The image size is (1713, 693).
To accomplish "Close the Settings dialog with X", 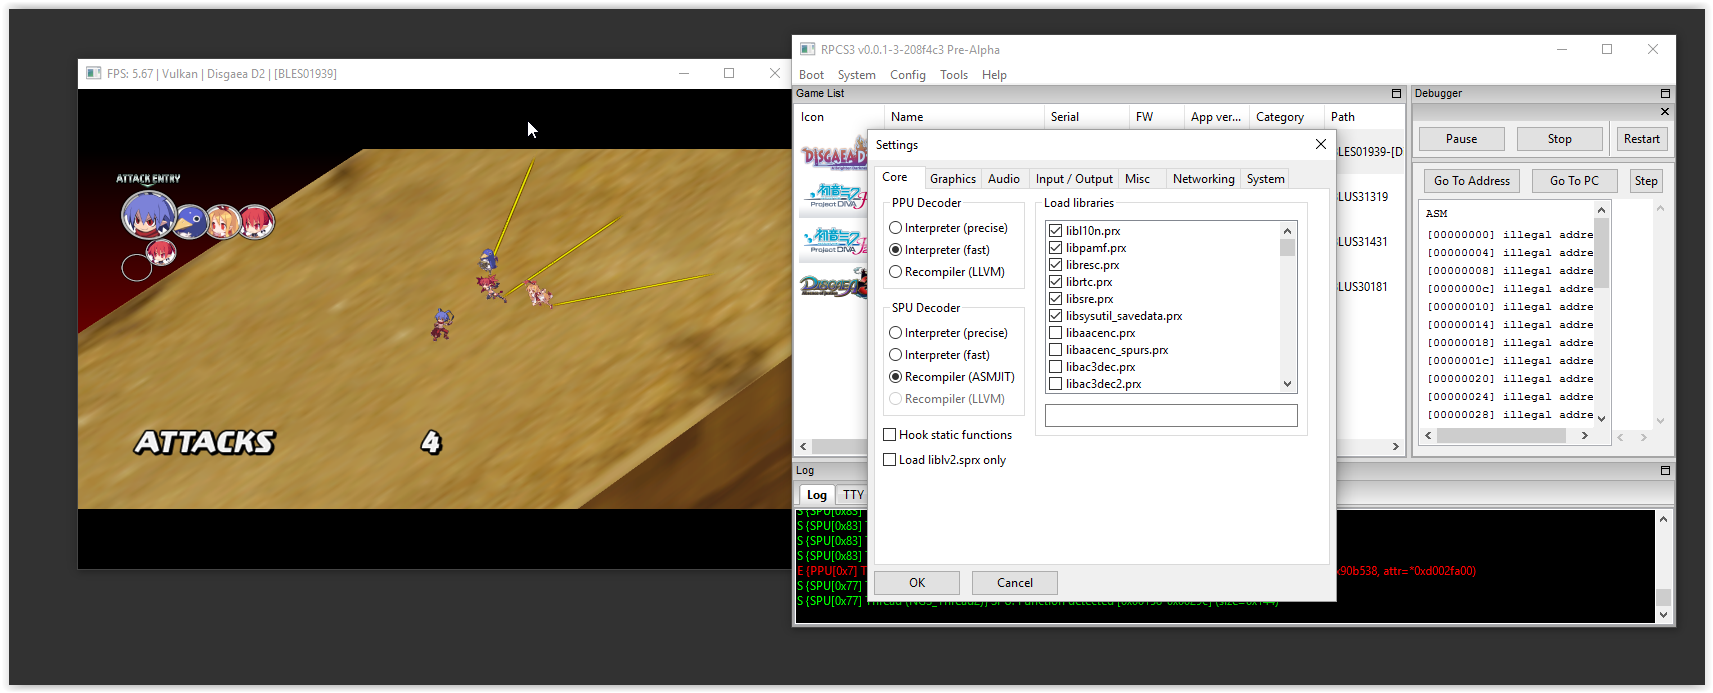I will point(1320,145).
